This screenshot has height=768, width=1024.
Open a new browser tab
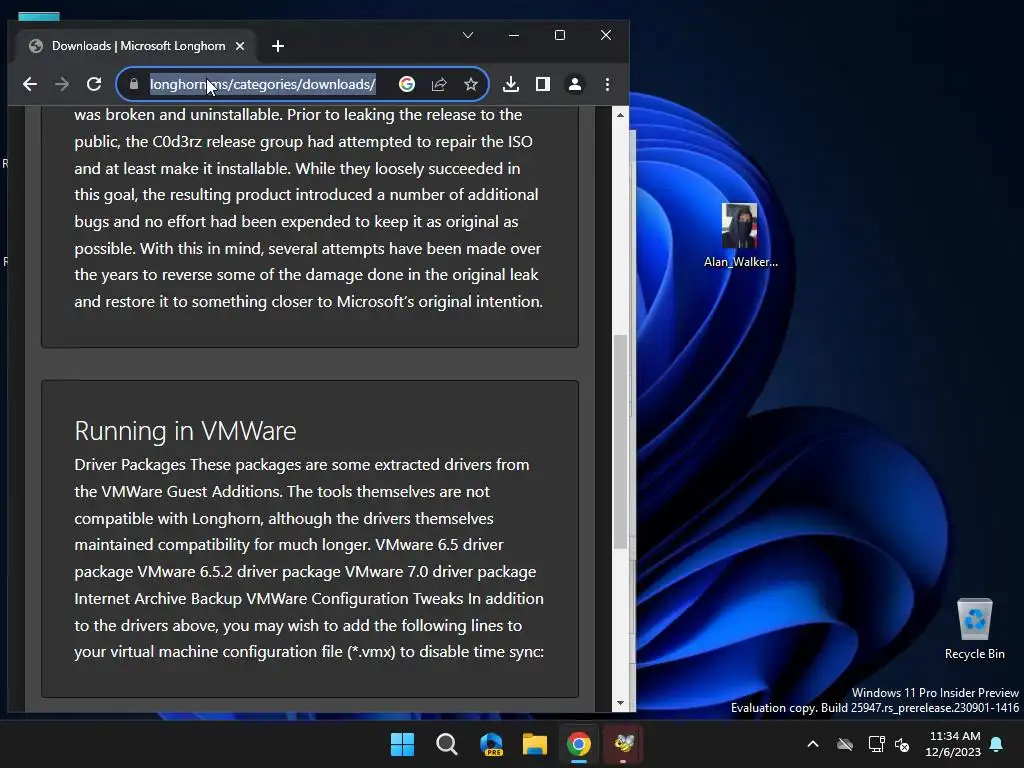pos(278,46)
